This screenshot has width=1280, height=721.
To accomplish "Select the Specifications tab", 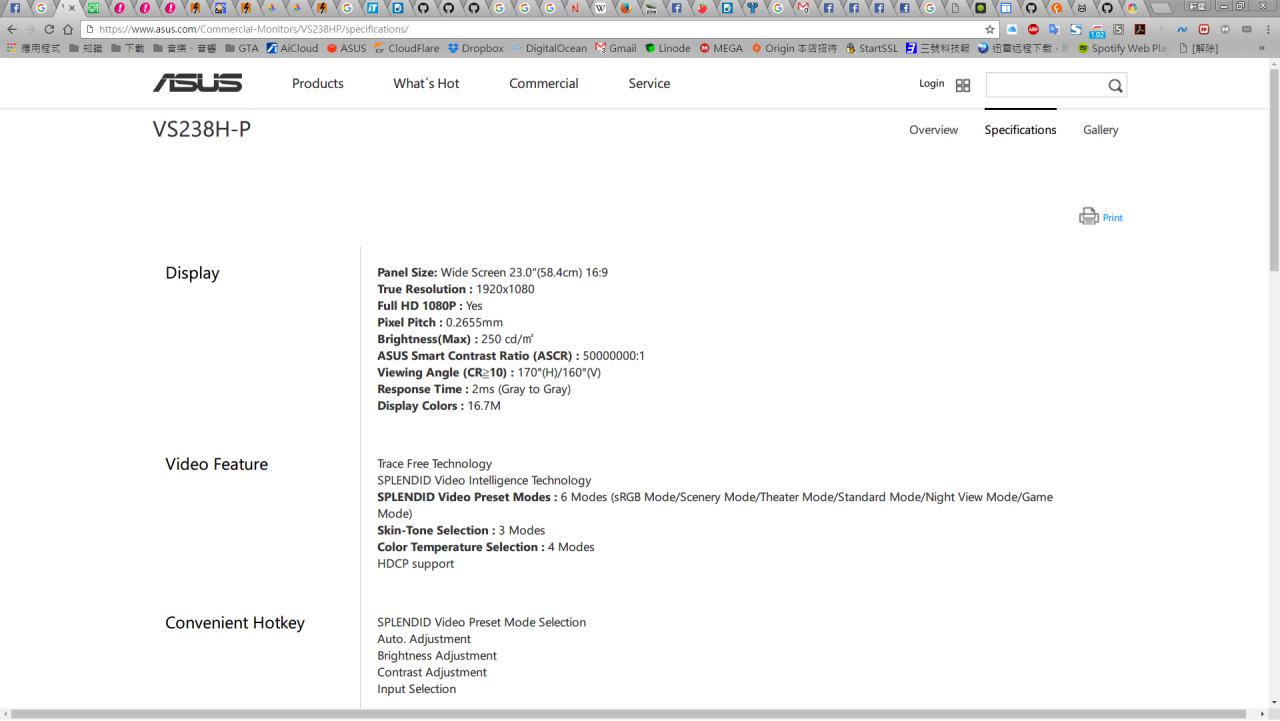I will (x=1020, y=130).
